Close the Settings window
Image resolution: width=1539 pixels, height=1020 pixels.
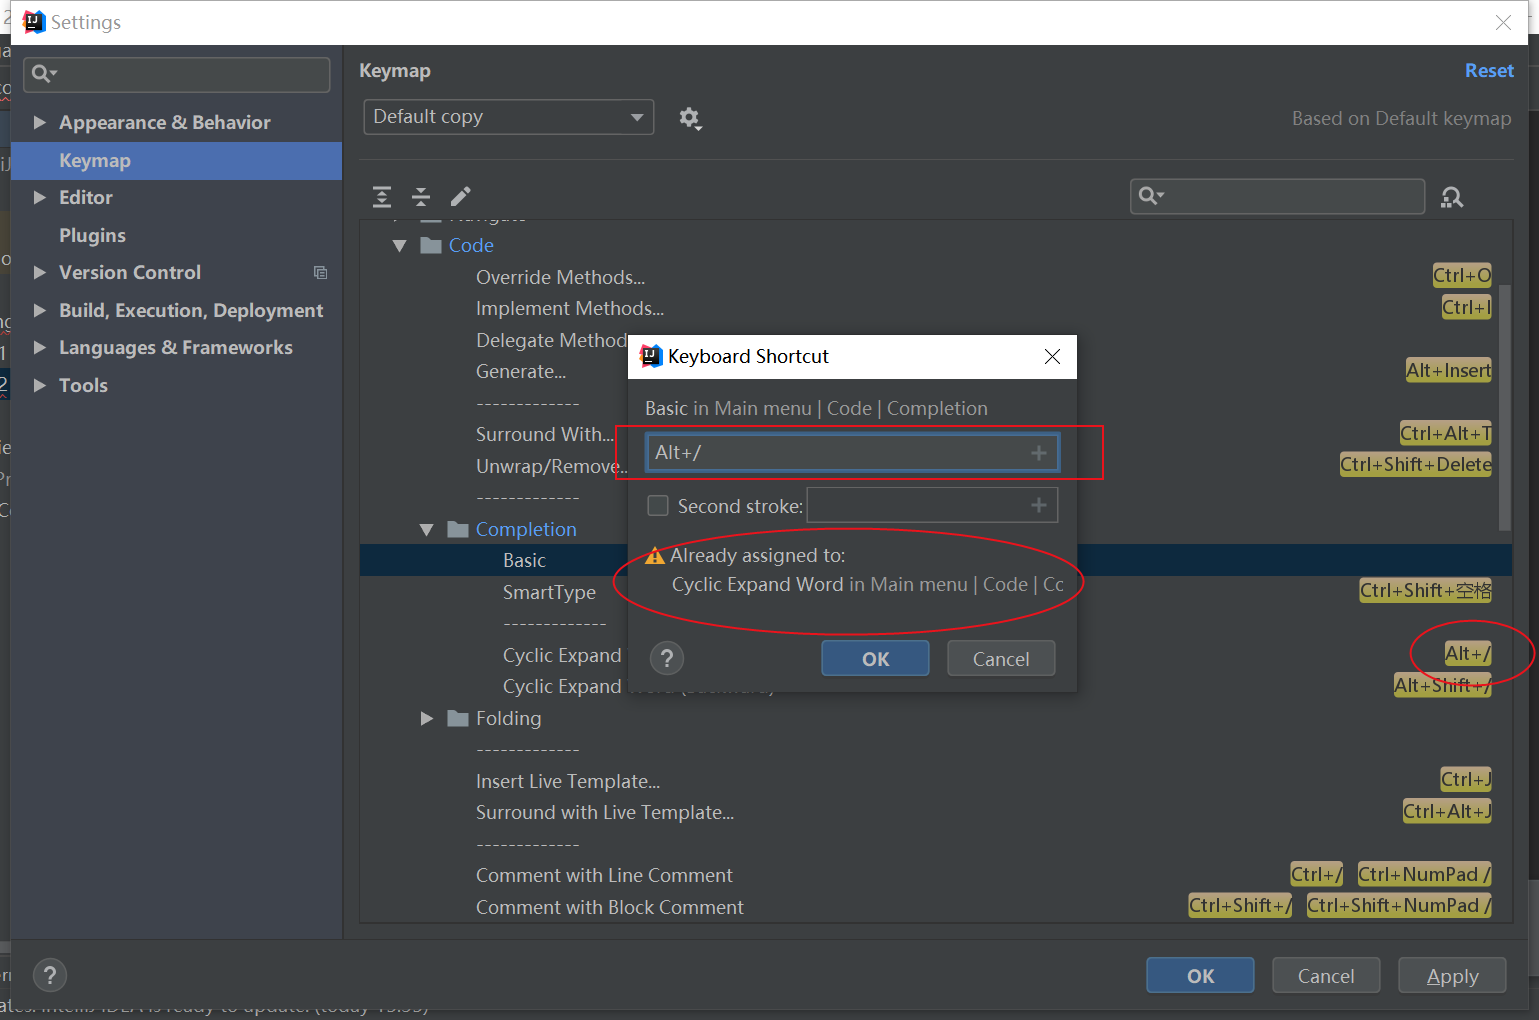point(1503,22)
